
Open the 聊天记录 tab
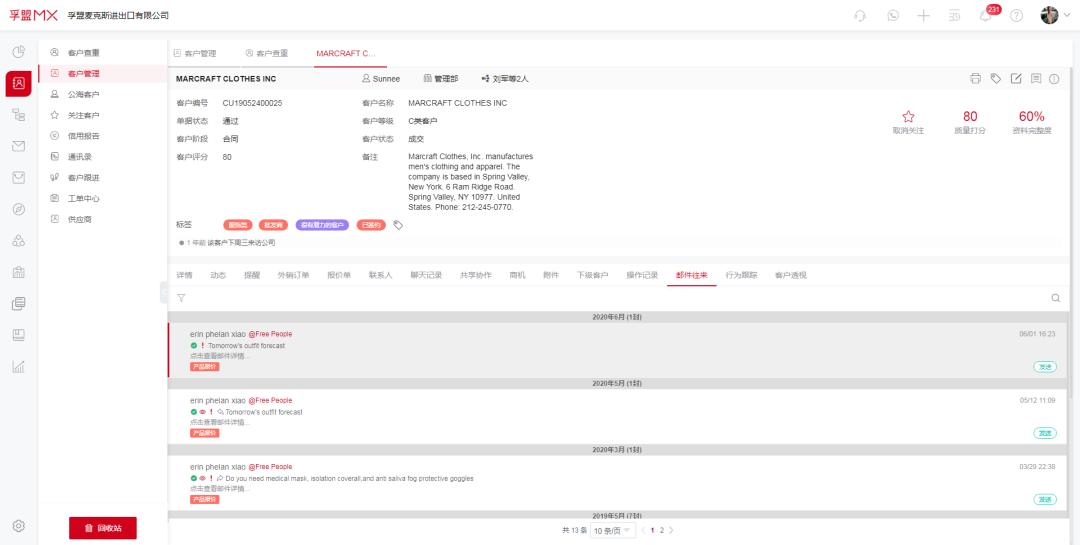[x=426, y=275]
